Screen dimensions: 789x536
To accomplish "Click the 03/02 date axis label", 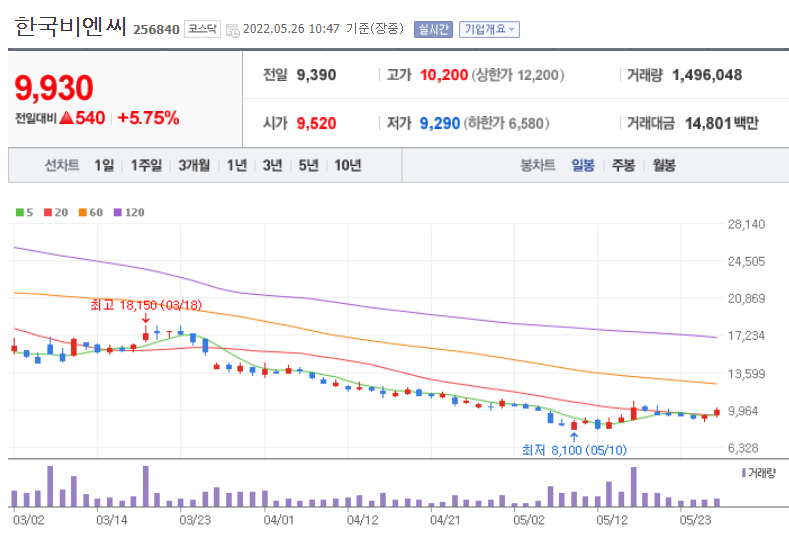I will pyautogui.click(x=28, y=520).
